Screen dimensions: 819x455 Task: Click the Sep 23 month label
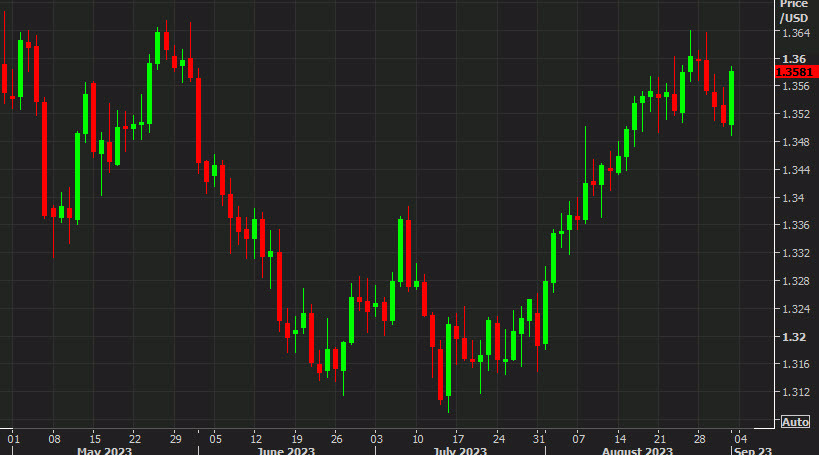tap(753, 451)
